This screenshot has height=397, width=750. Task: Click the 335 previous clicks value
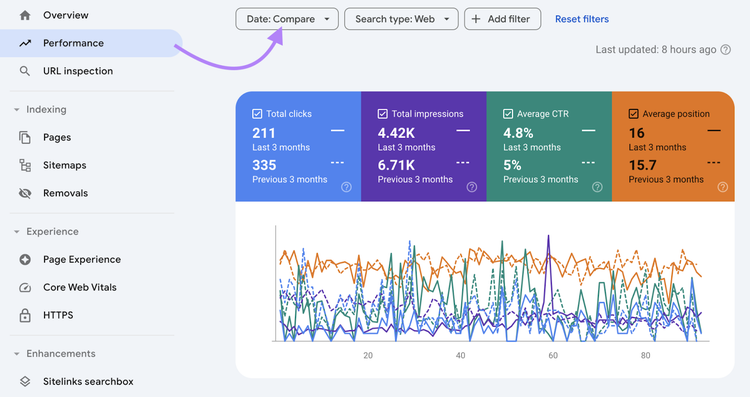(264, 165)
